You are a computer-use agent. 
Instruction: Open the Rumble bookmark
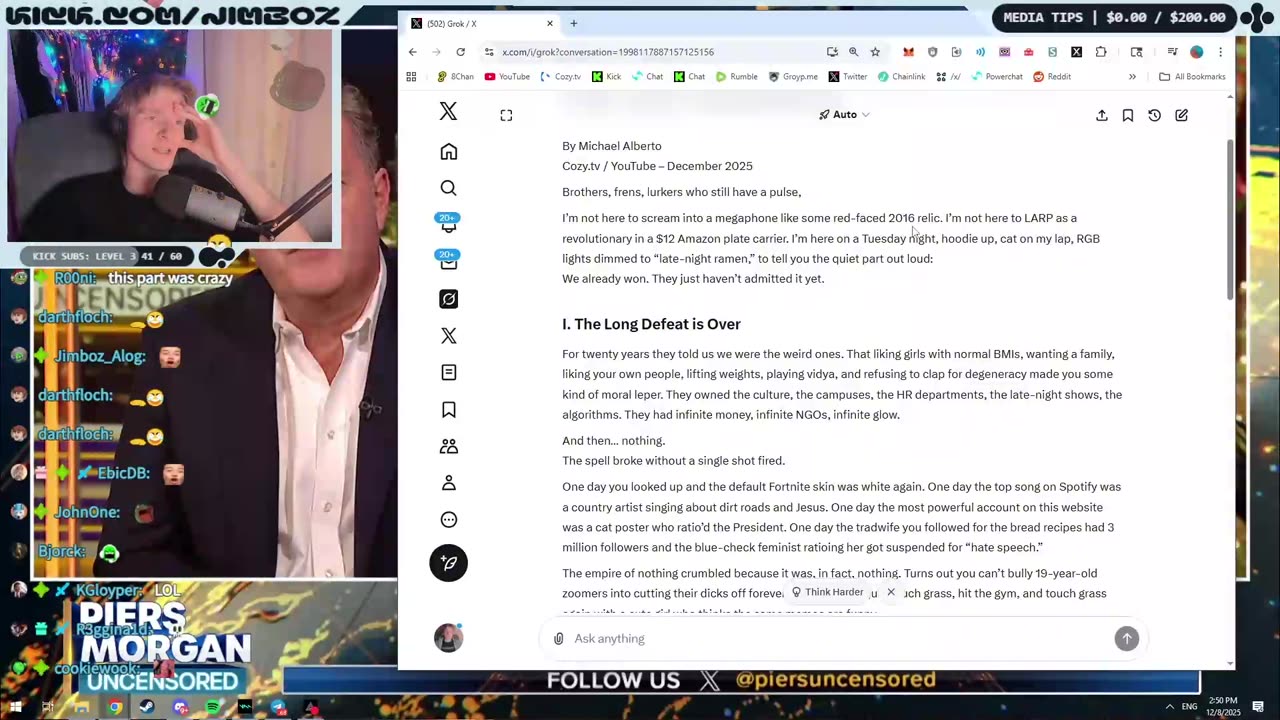pos(736,77)
